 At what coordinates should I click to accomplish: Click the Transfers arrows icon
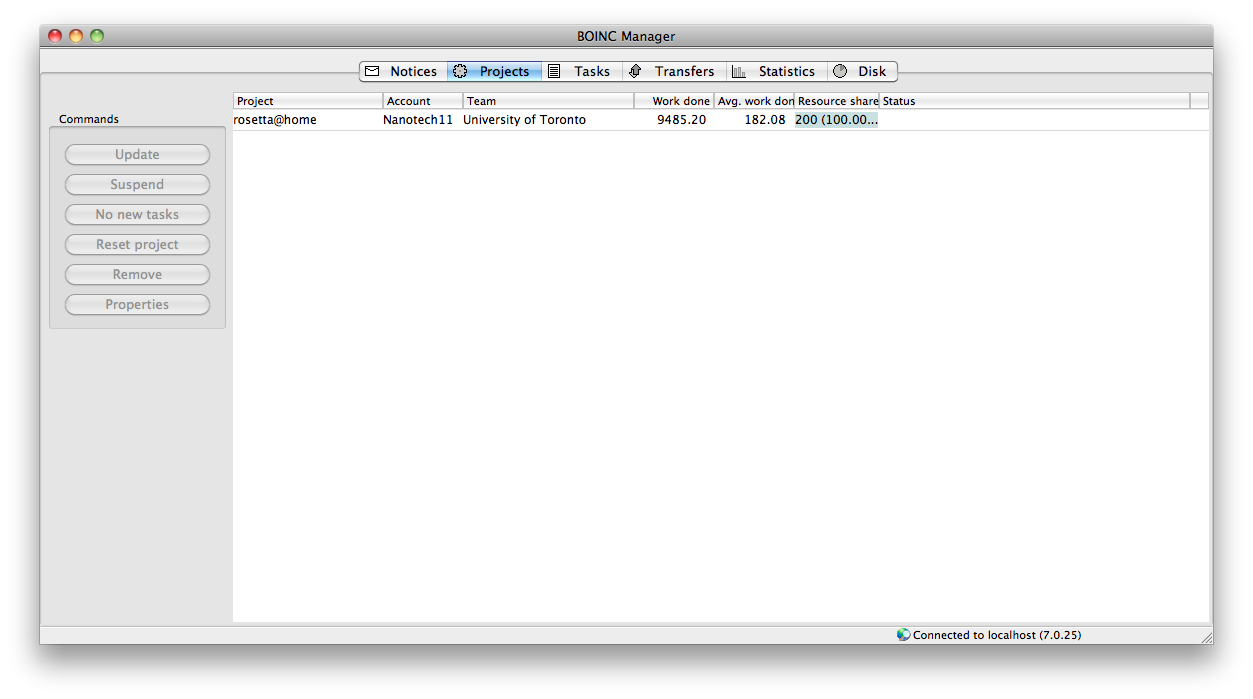635,72
